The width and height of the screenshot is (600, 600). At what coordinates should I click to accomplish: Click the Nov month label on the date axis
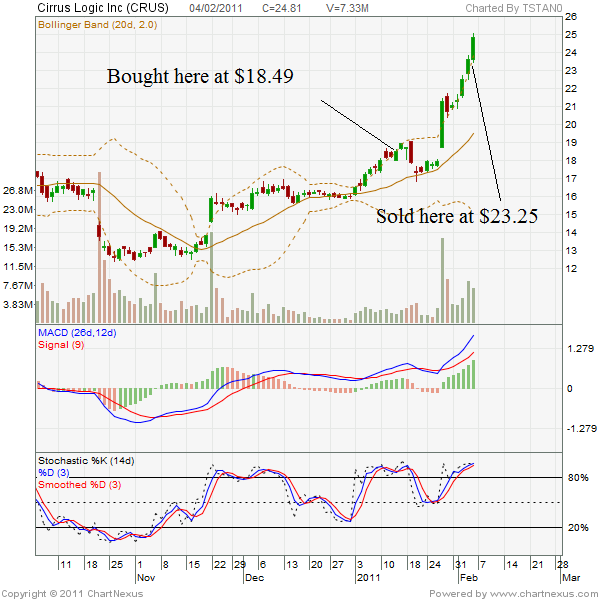point(146,577)
